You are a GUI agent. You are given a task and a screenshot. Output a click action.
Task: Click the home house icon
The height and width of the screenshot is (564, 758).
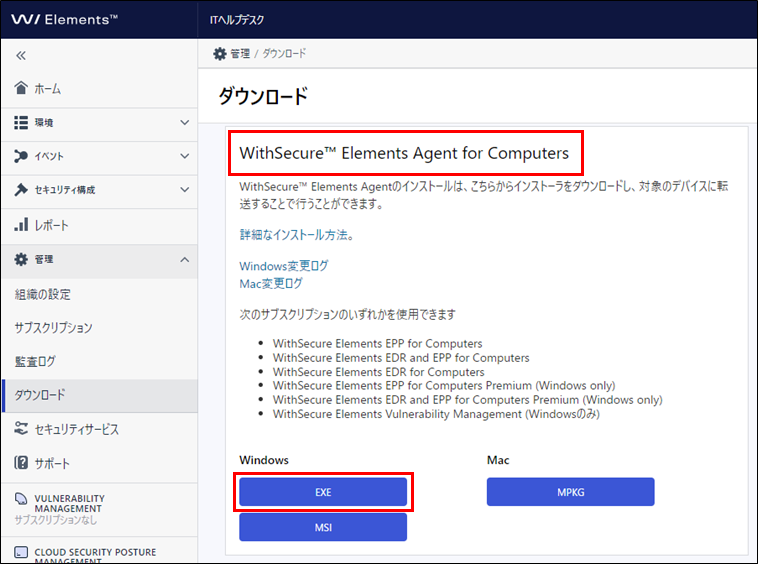coord(21,88)
